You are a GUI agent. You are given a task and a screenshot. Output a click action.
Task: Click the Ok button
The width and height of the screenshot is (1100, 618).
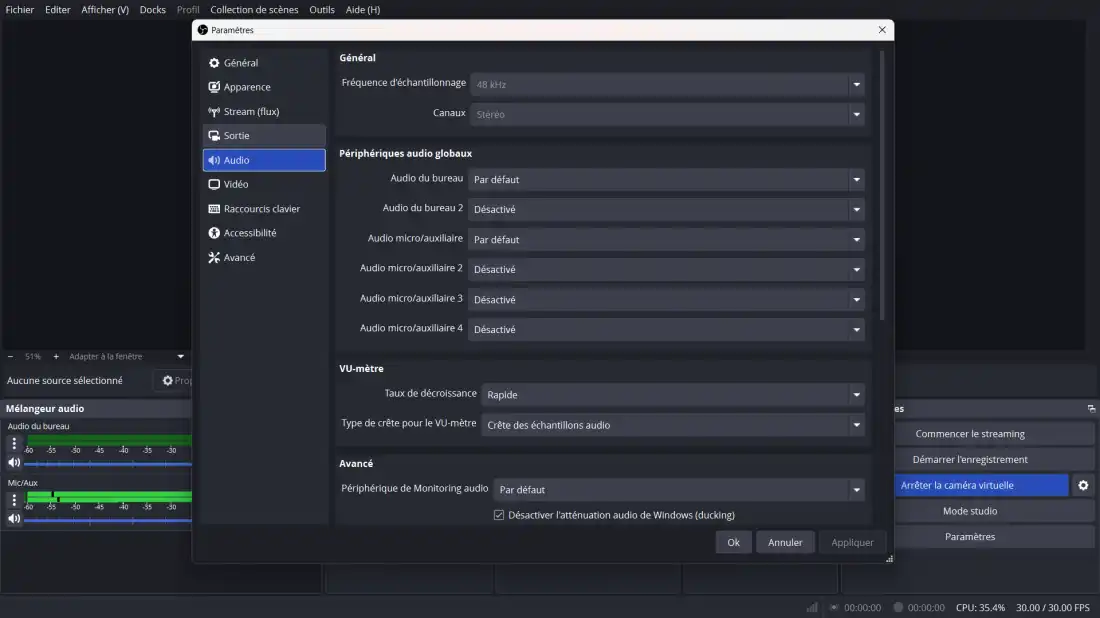[733, 542]
